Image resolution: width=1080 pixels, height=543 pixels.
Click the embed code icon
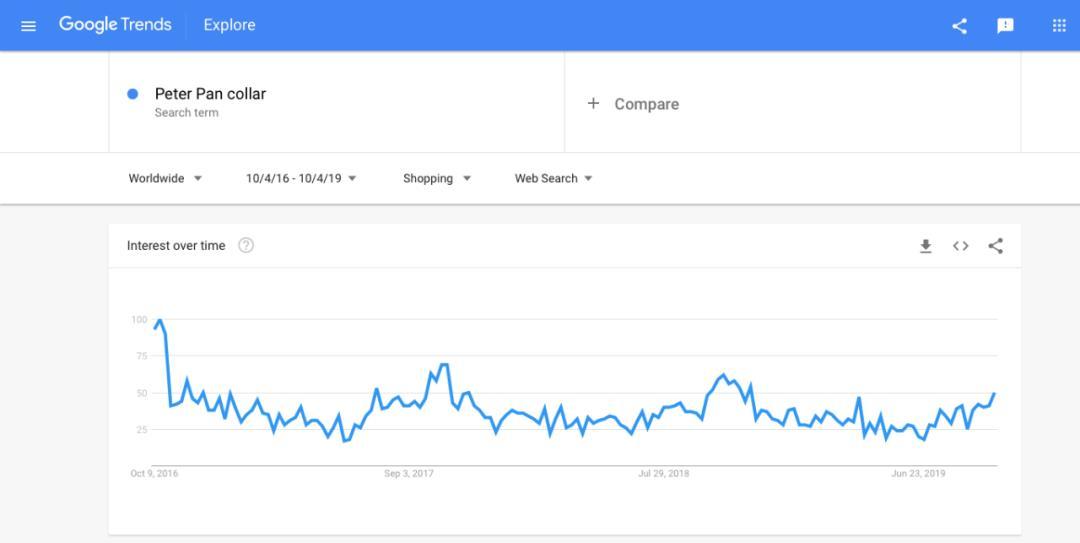[x=961, y=246]
